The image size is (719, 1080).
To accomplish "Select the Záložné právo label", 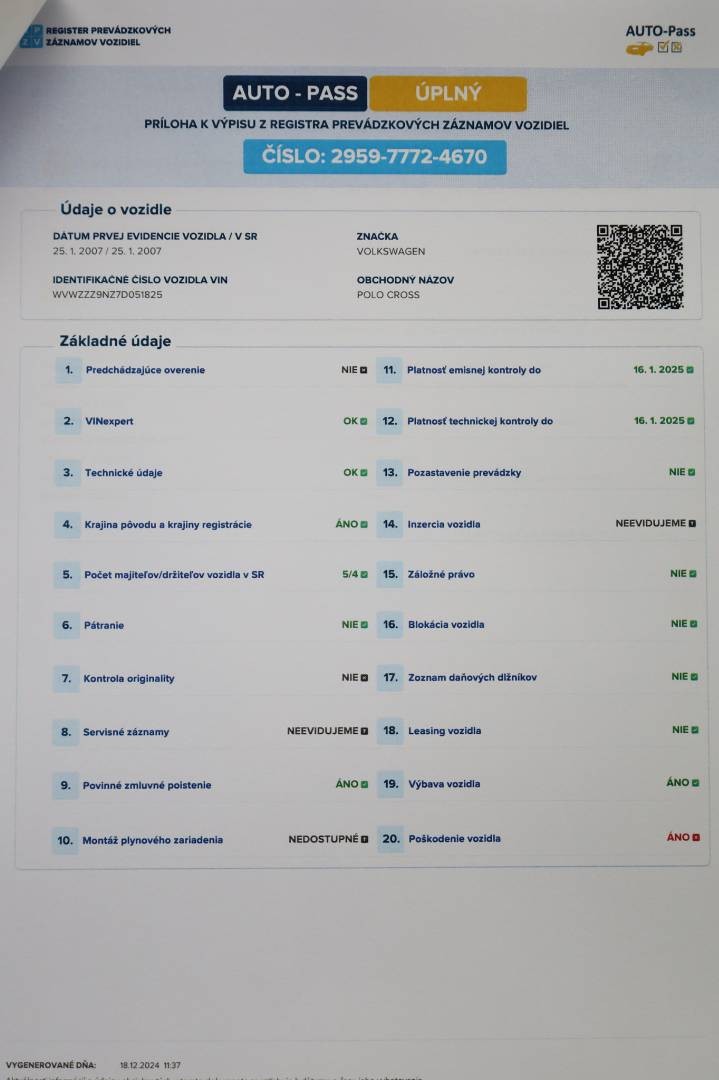I will [441, 574].
